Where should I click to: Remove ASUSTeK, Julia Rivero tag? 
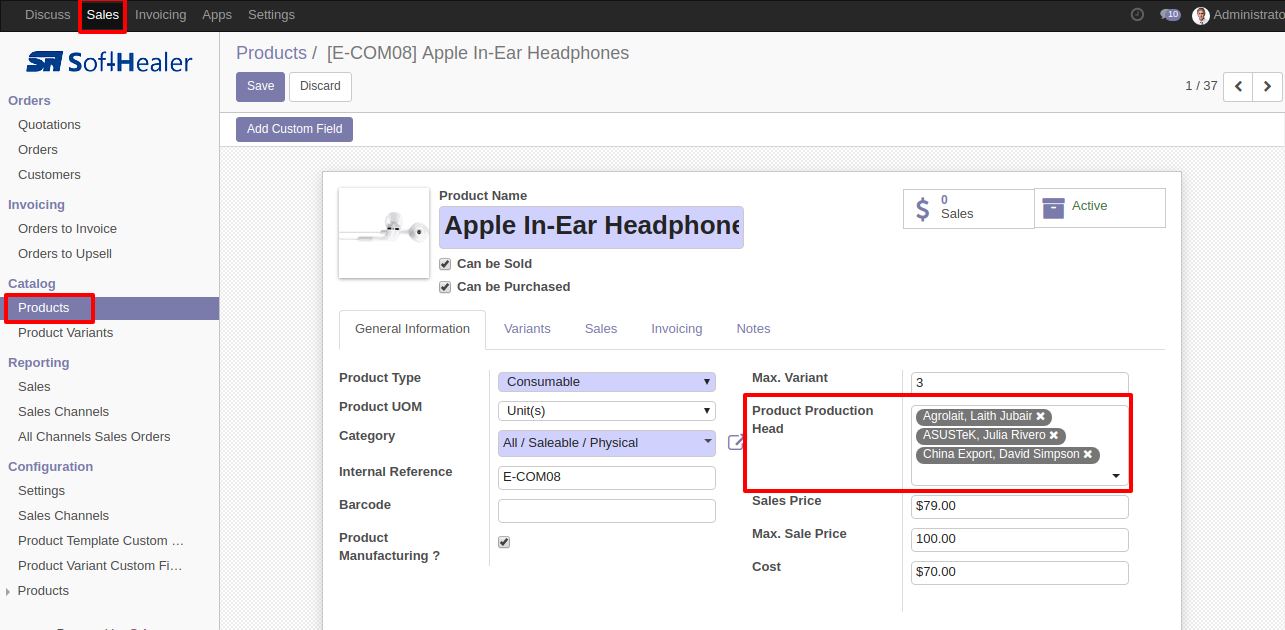[x=1053, y=435]
